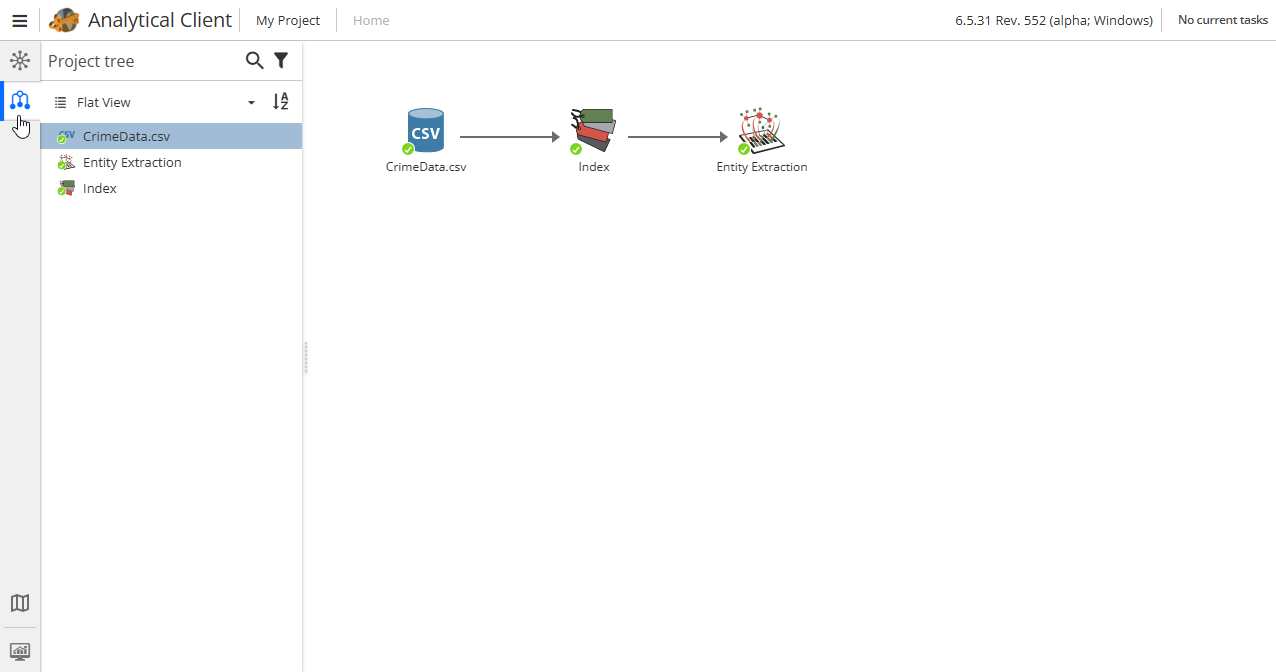This screenshot has width=1276, height=672.
Task: Click the version label 6.5.31 Rev. 552
Action: tap(1053, 20)
